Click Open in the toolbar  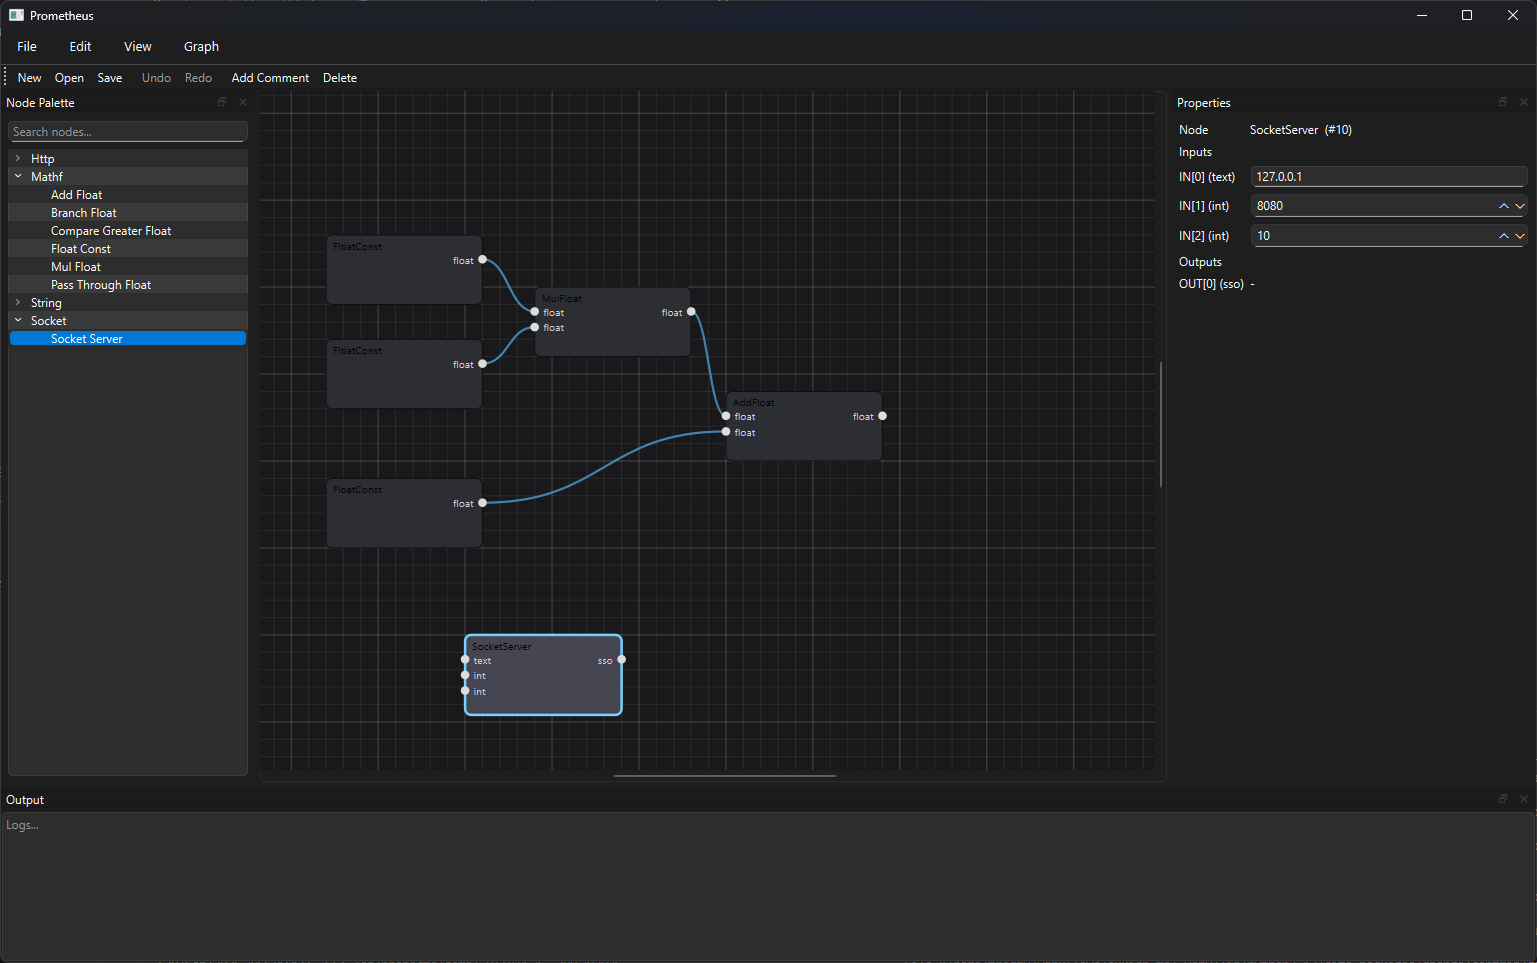[x=69, y=78]
